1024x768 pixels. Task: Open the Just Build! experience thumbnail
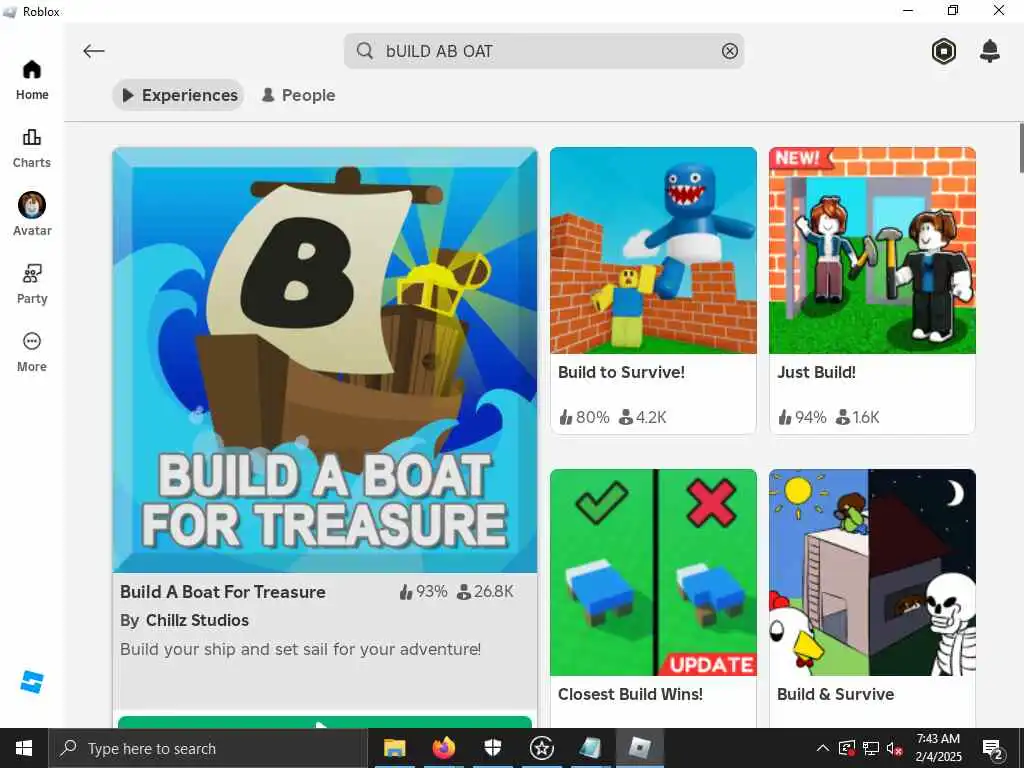(x=872, y=251)
